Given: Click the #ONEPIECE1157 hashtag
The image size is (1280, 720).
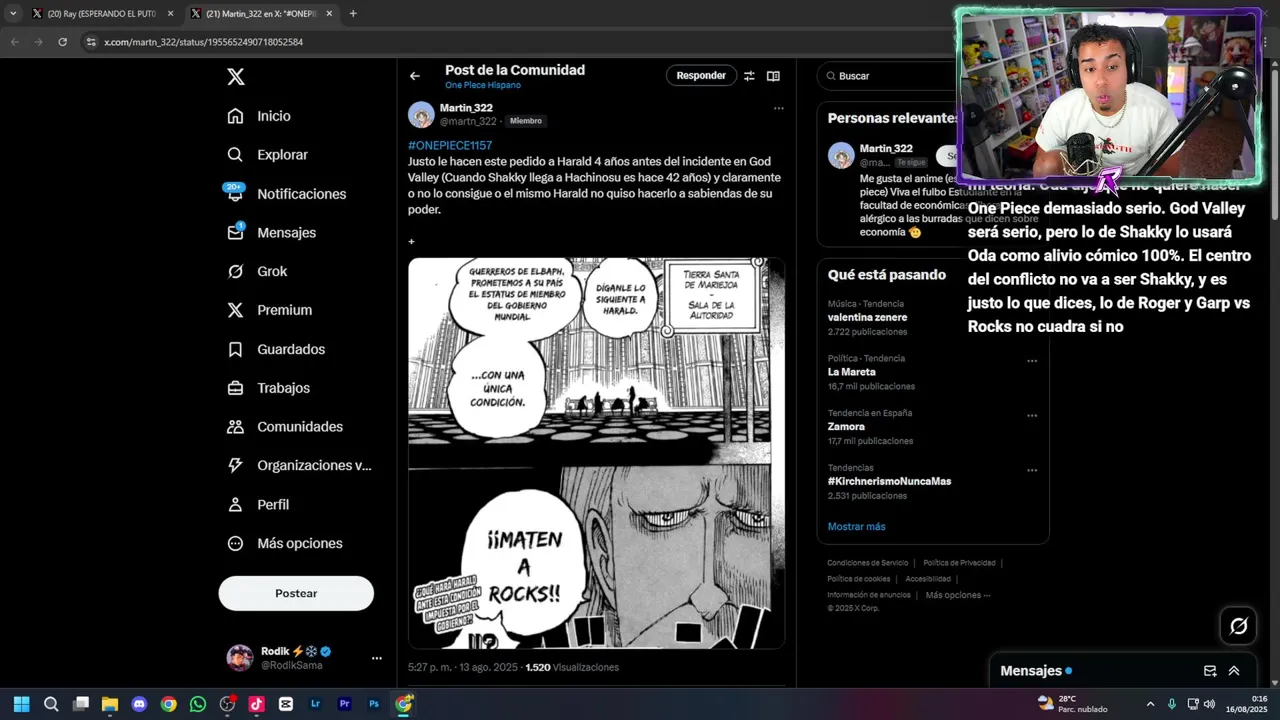Looking at the screenshot, I should tap(450, 145).
